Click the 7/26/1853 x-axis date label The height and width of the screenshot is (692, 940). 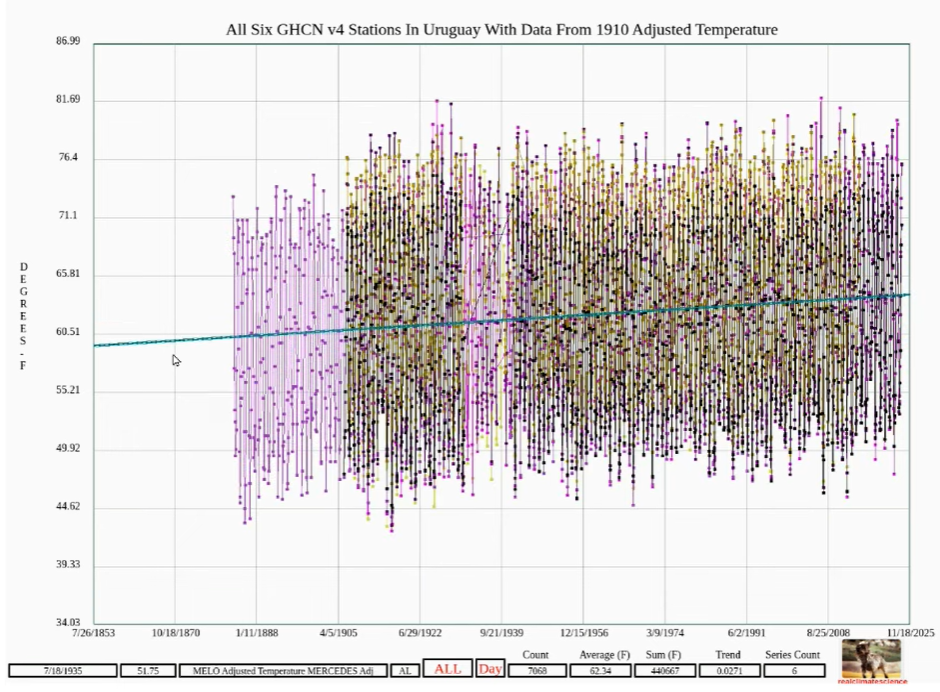(94, 633)
